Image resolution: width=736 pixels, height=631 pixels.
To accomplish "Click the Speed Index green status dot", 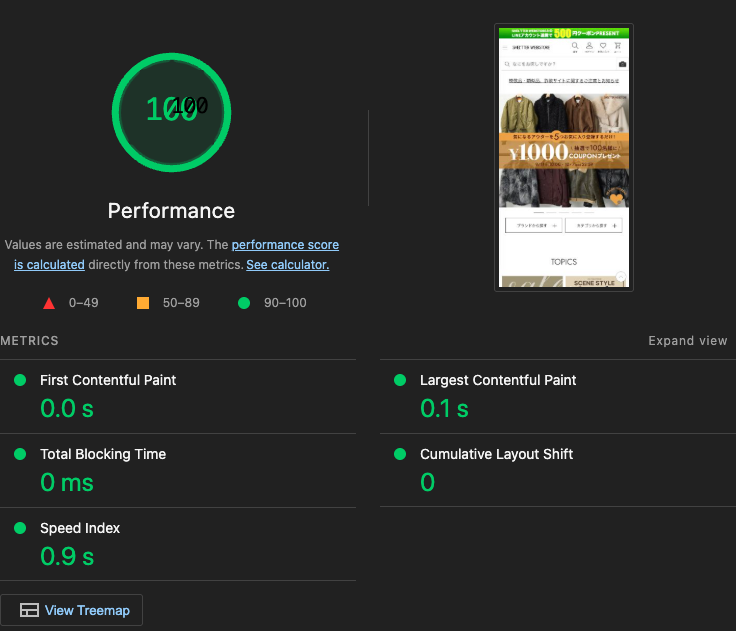I will pyautogui.click(x=20, y=528).
